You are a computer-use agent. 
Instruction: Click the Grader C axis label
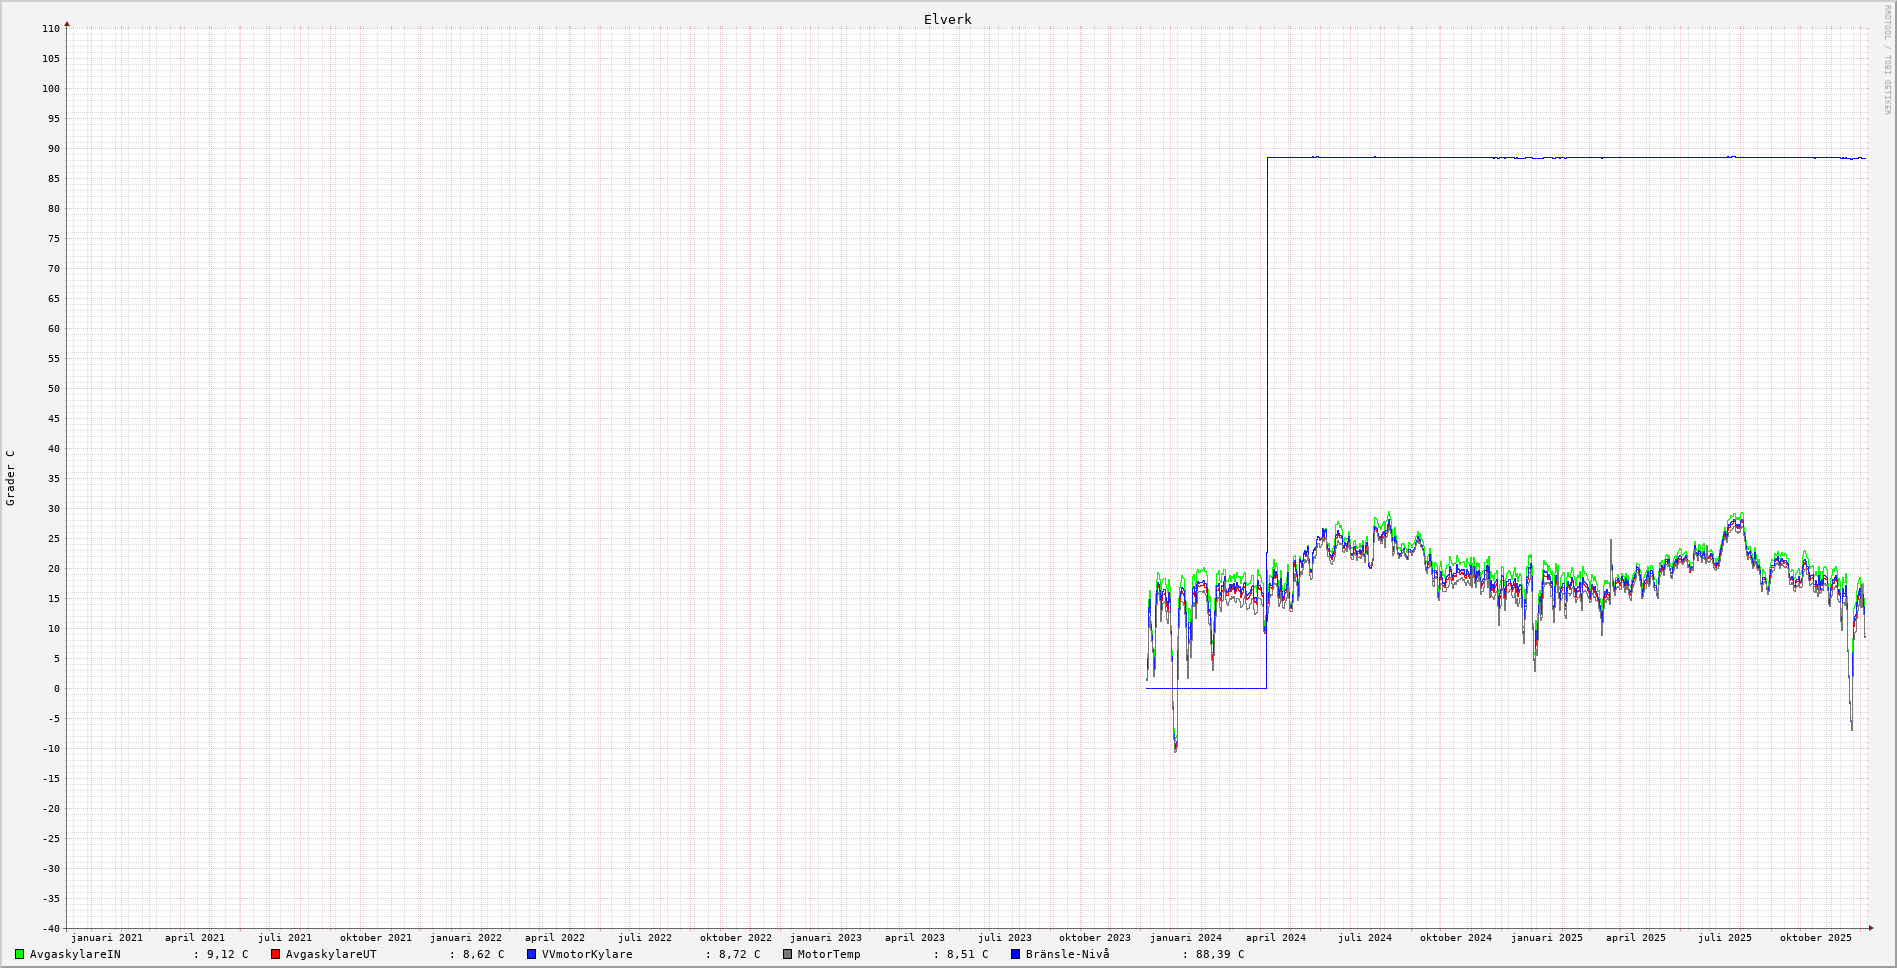click(x=11, y=478)
